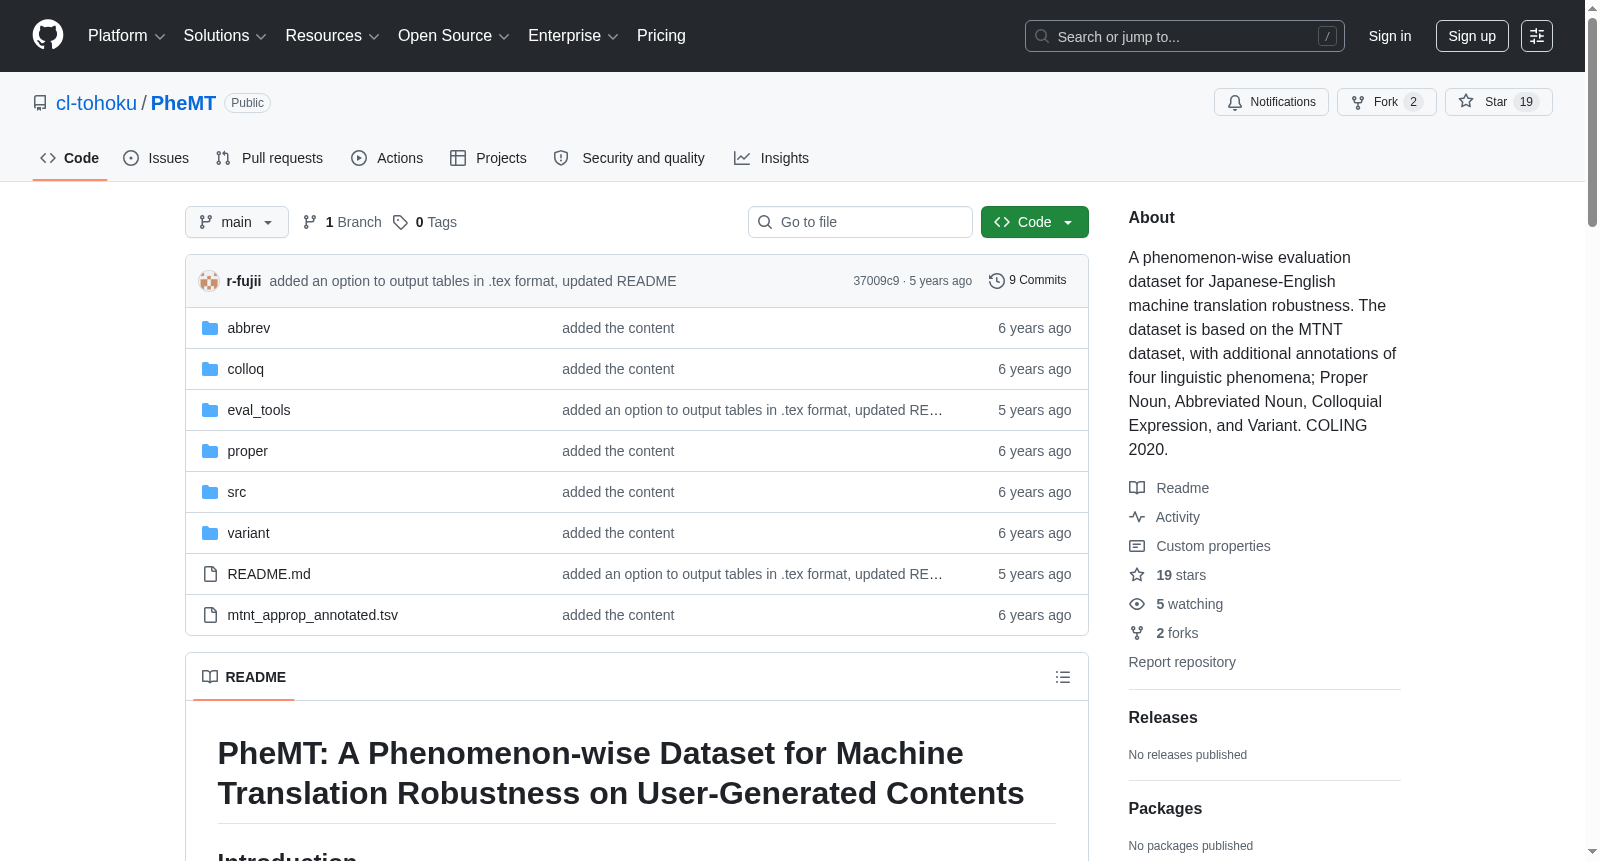Expand the Platform menu

126,36
